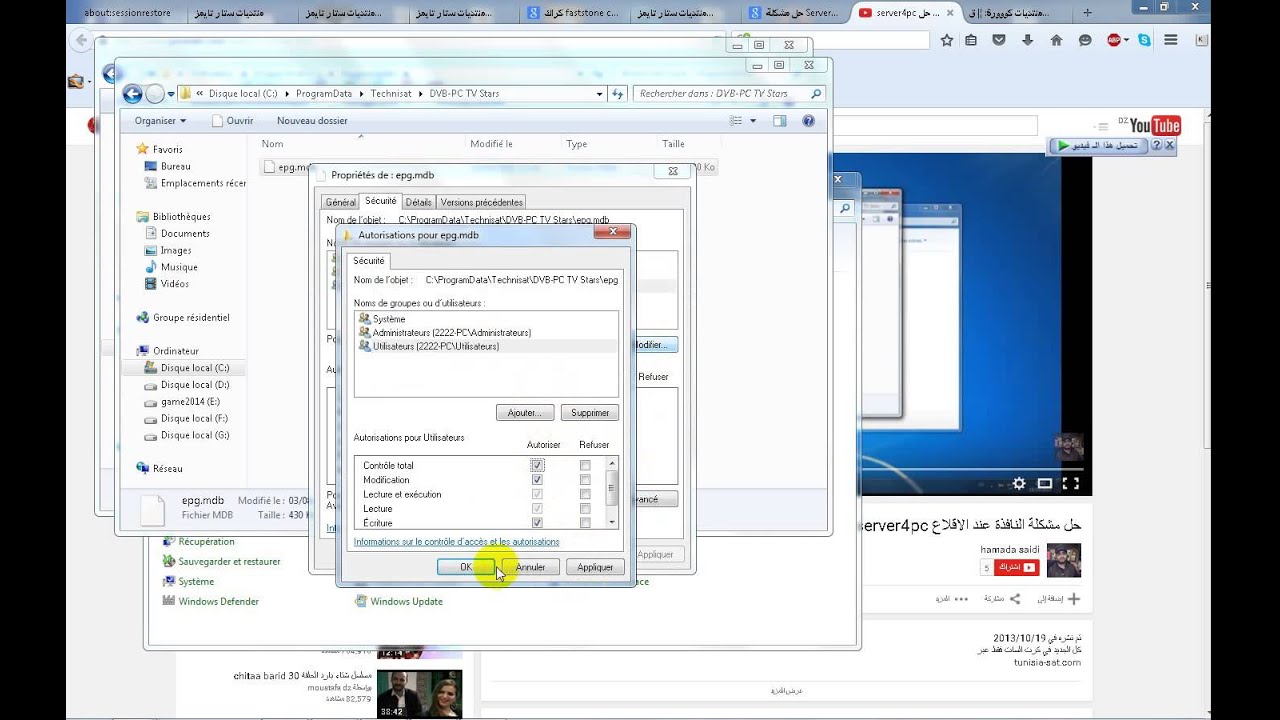
Task: Select the Sécurité tab in the Autorisations dialog
Action: tap(369, 260)
